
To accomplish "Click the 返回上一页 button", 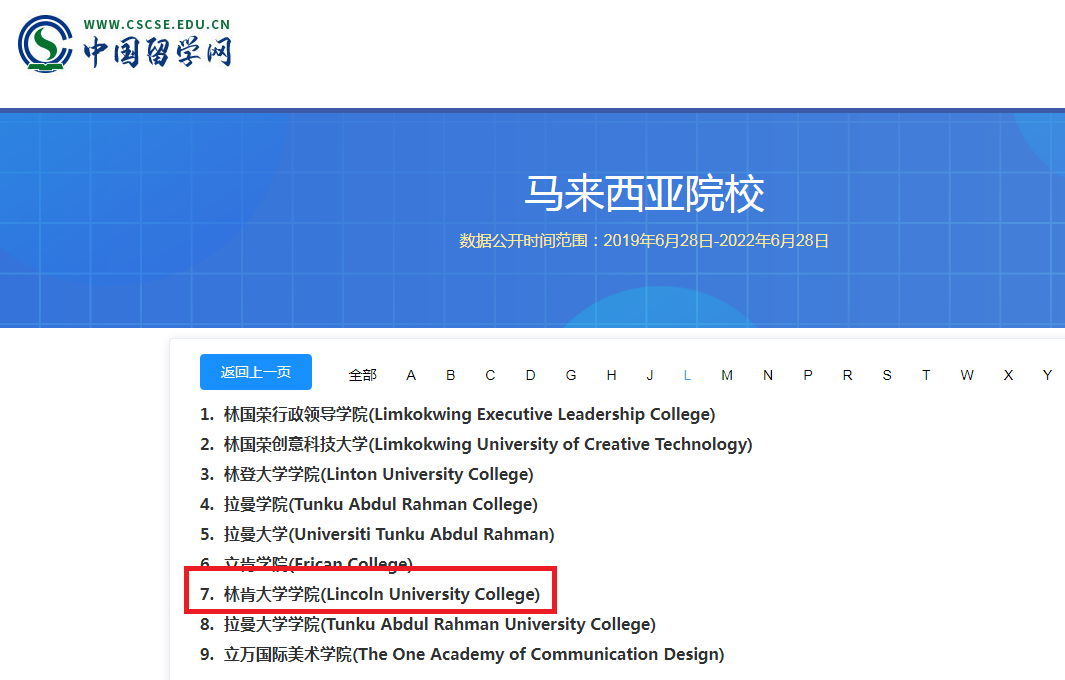I will tap(256, 372).
